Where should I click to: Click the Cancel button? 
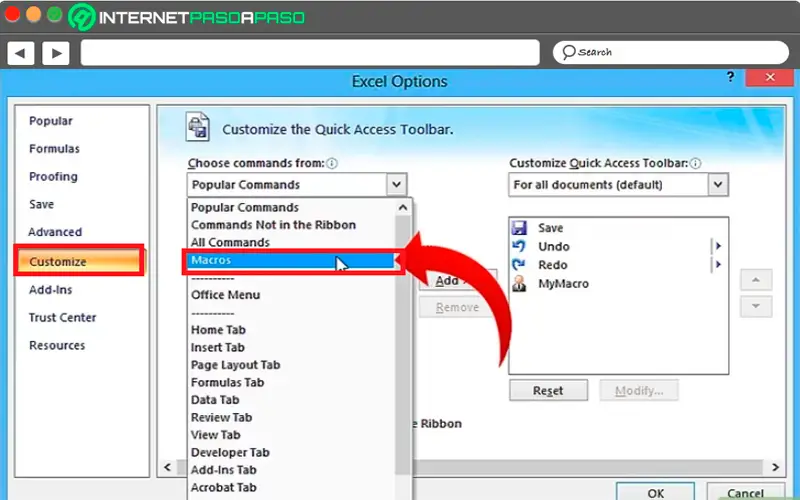tap(745, 491)
